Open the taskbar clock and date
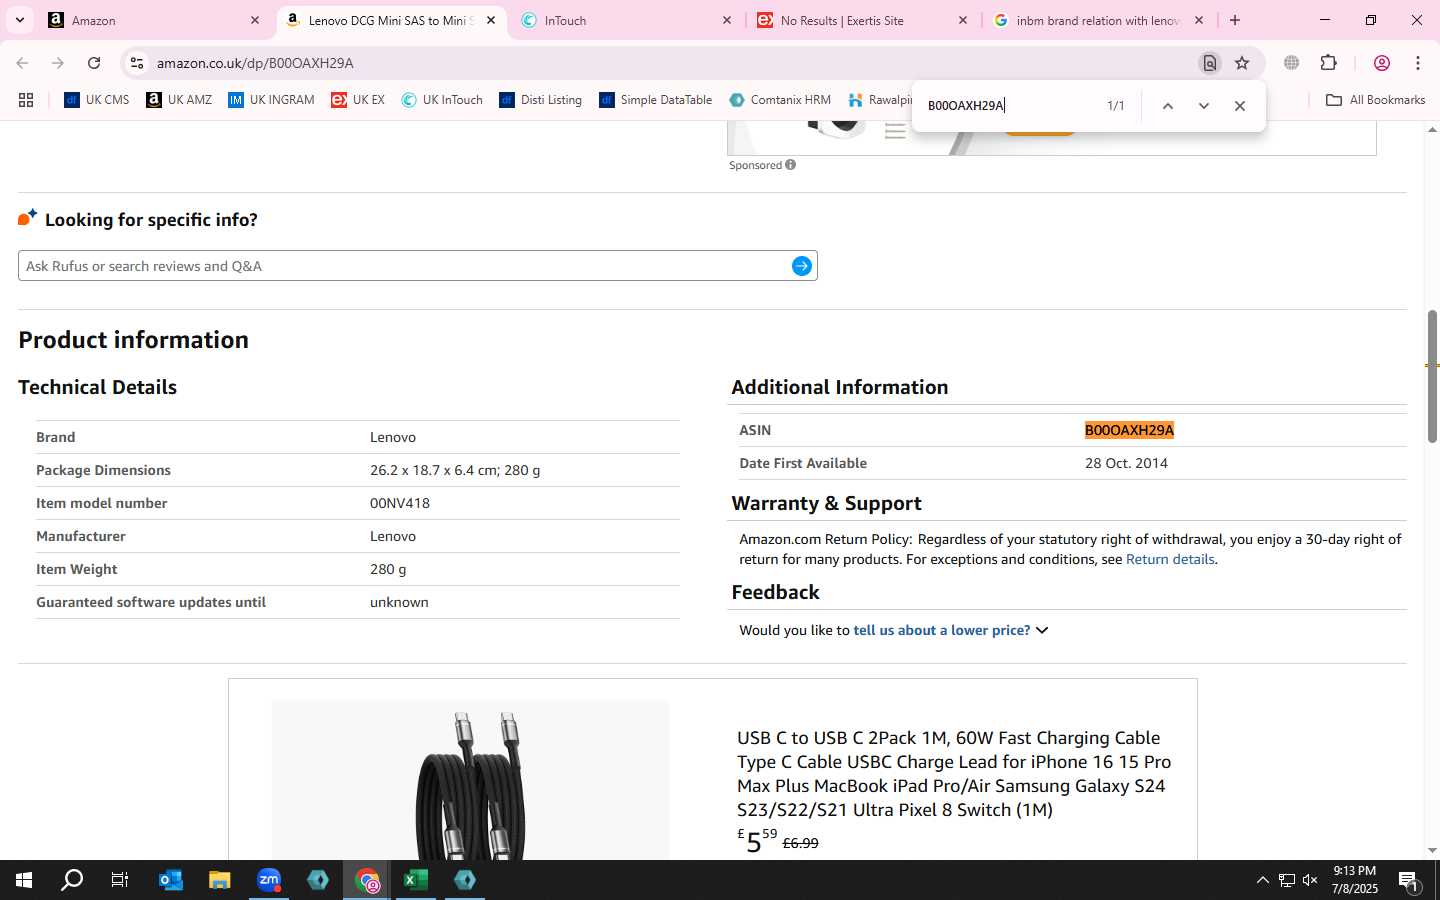 tap(1355, 880)
